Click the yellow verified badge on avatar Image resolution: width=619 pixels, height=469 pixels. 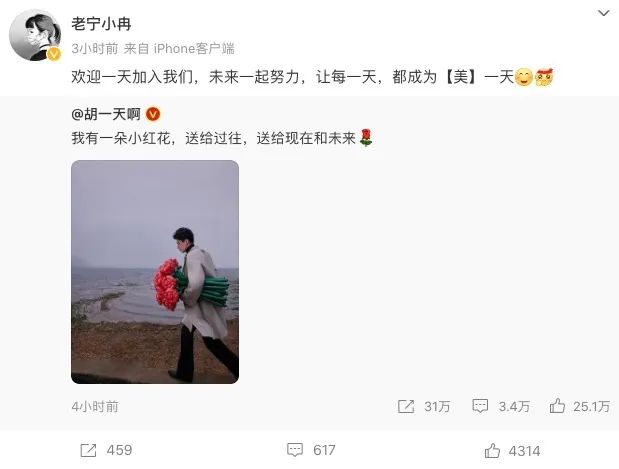coord(54,54)
